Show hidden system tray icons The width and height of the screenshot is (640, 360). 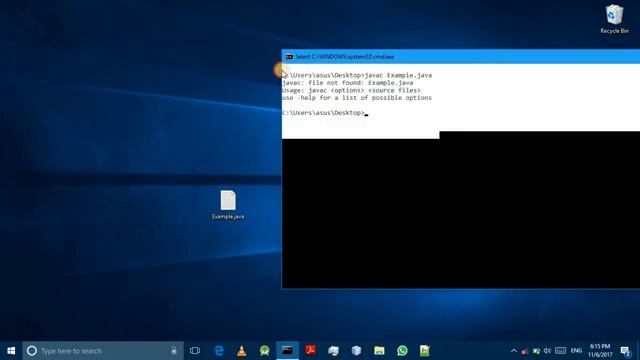(x=514, y=351)
